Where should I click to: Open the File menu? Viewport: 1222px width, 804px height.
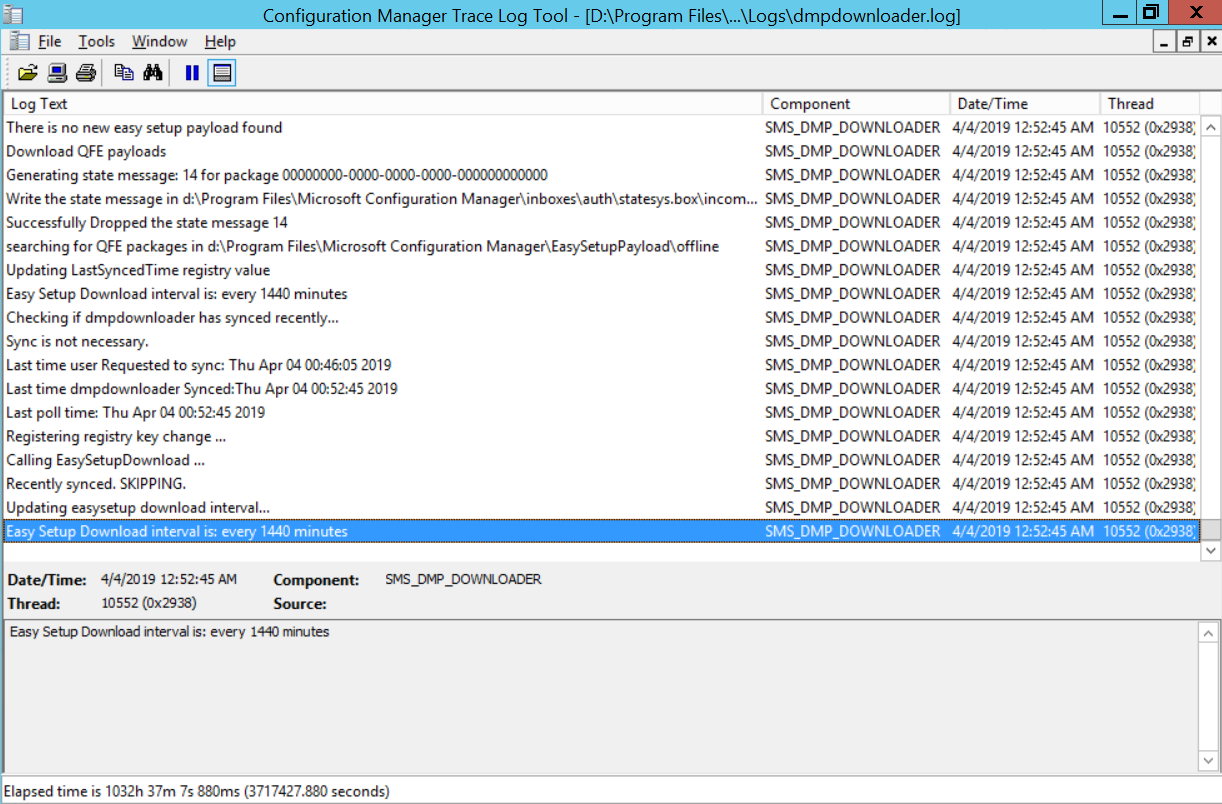tap(50, 41)
